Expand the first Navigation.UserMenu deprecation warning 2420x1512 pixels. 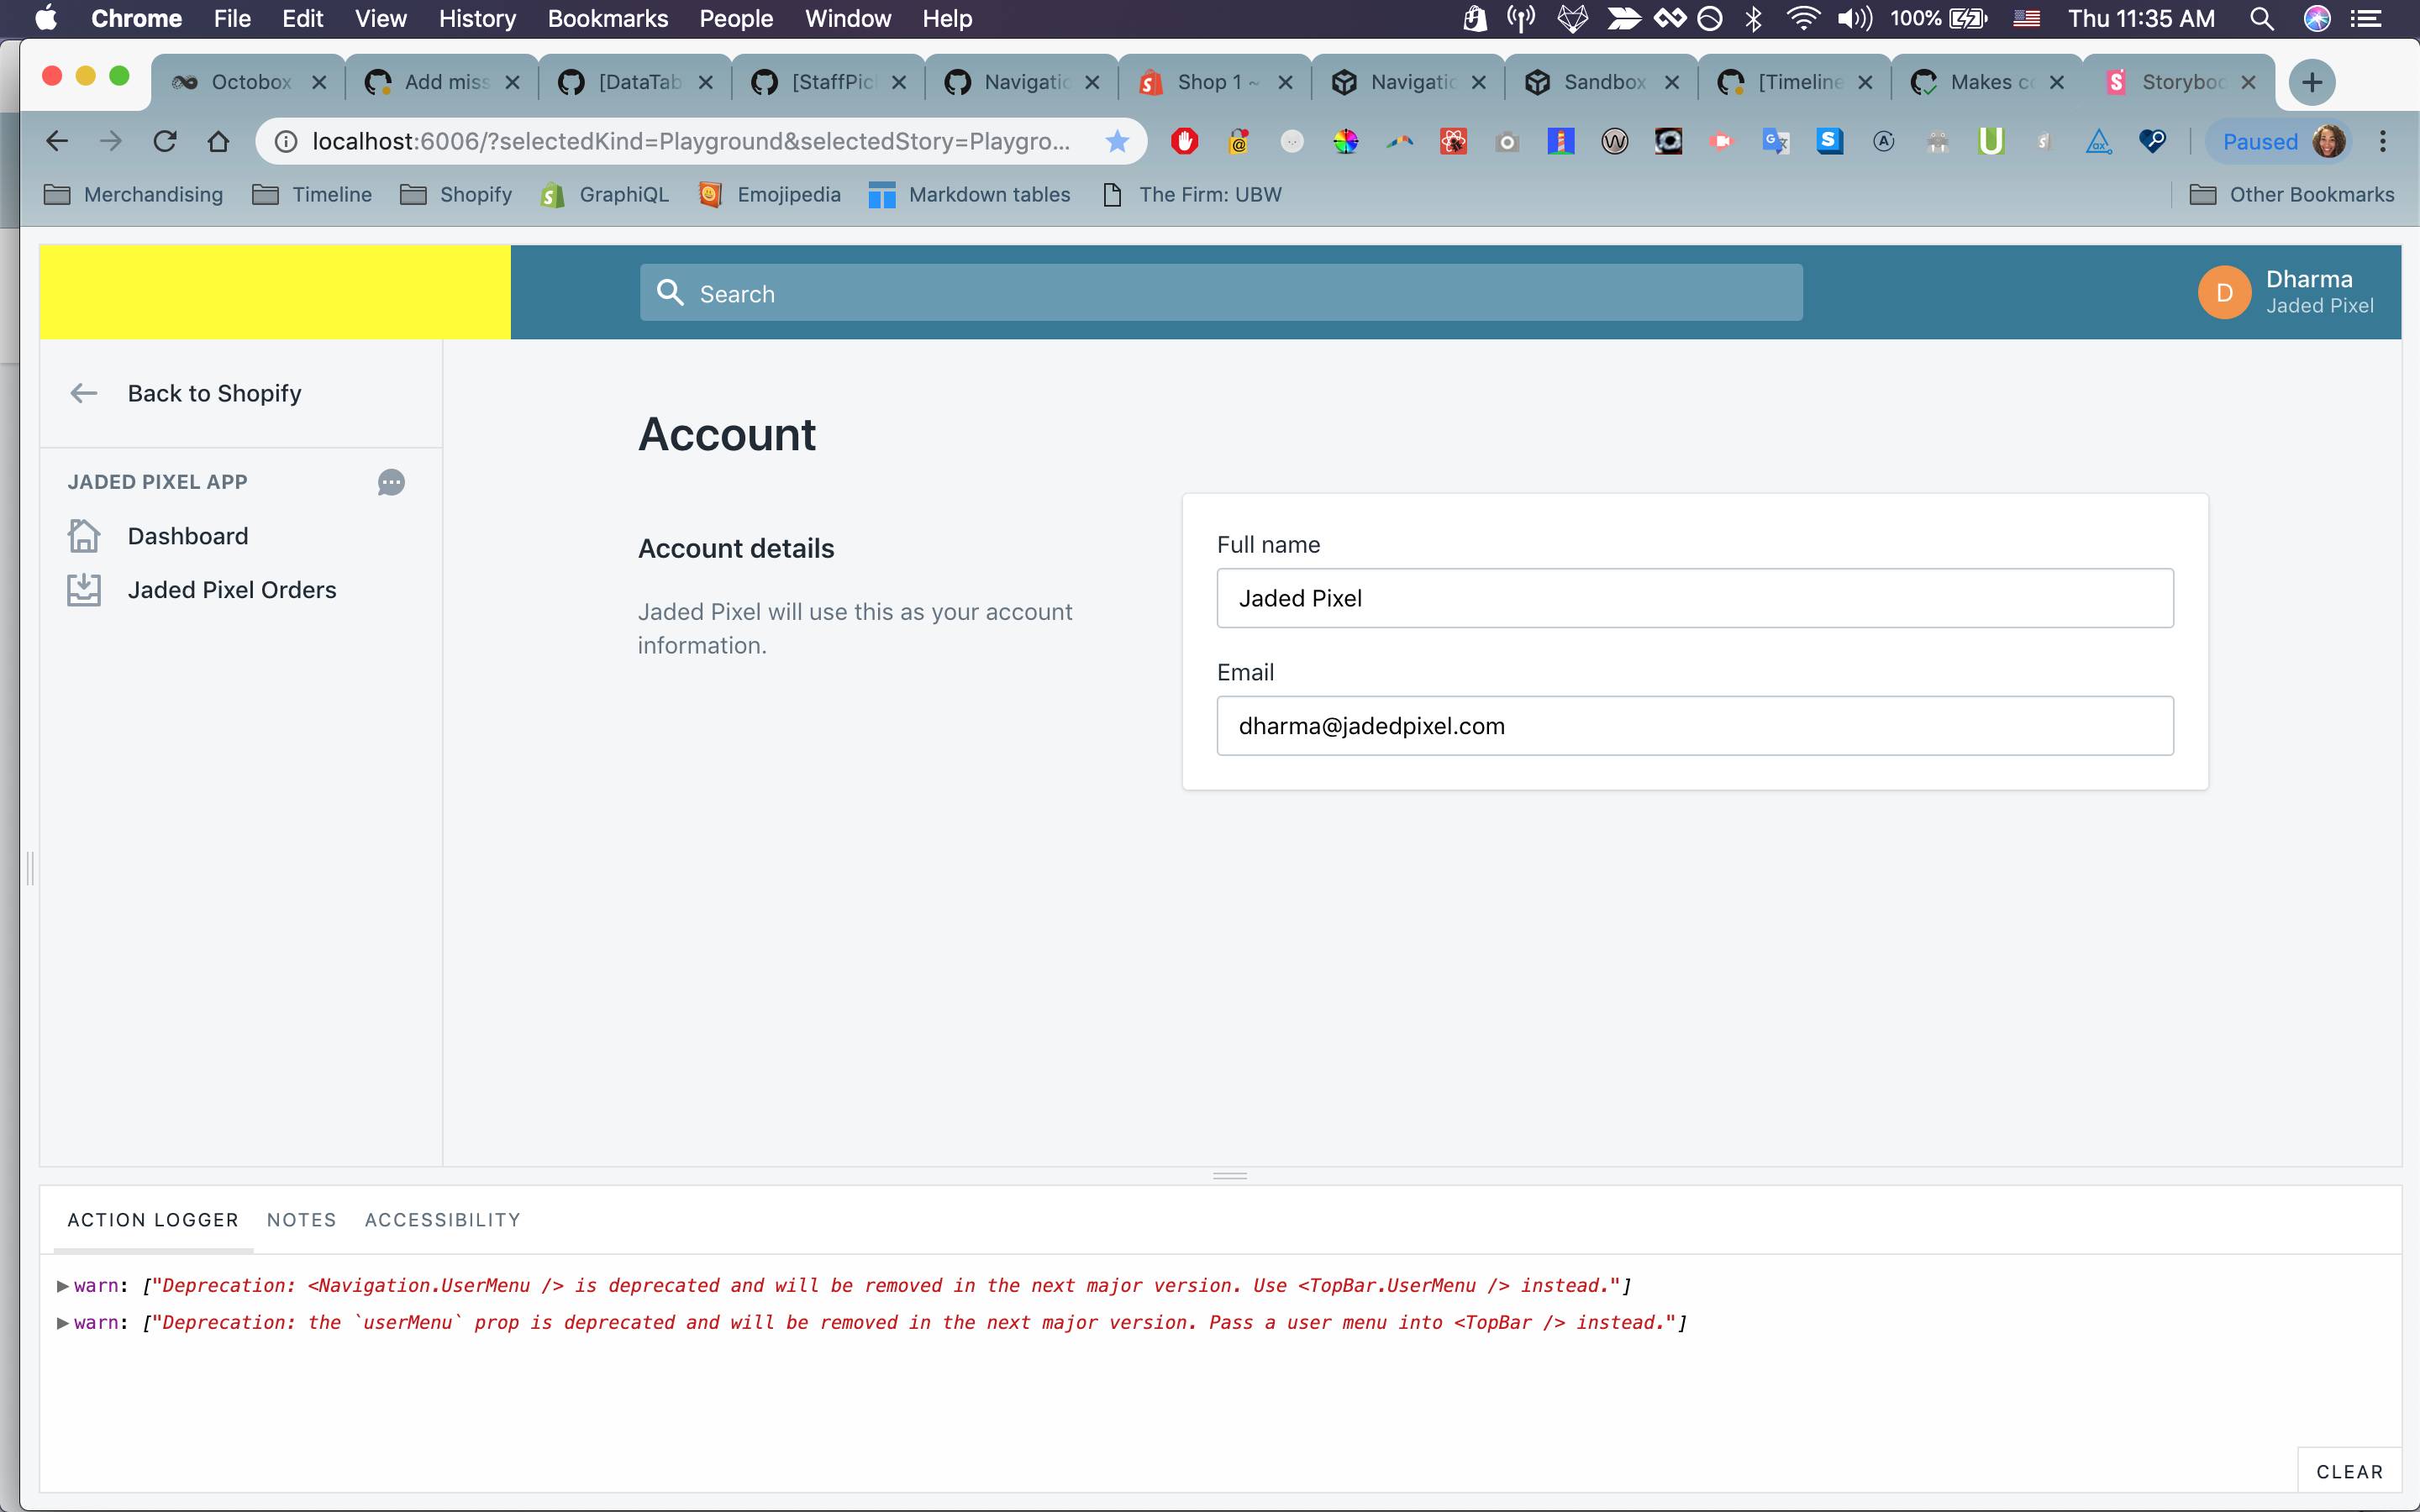63,1286
